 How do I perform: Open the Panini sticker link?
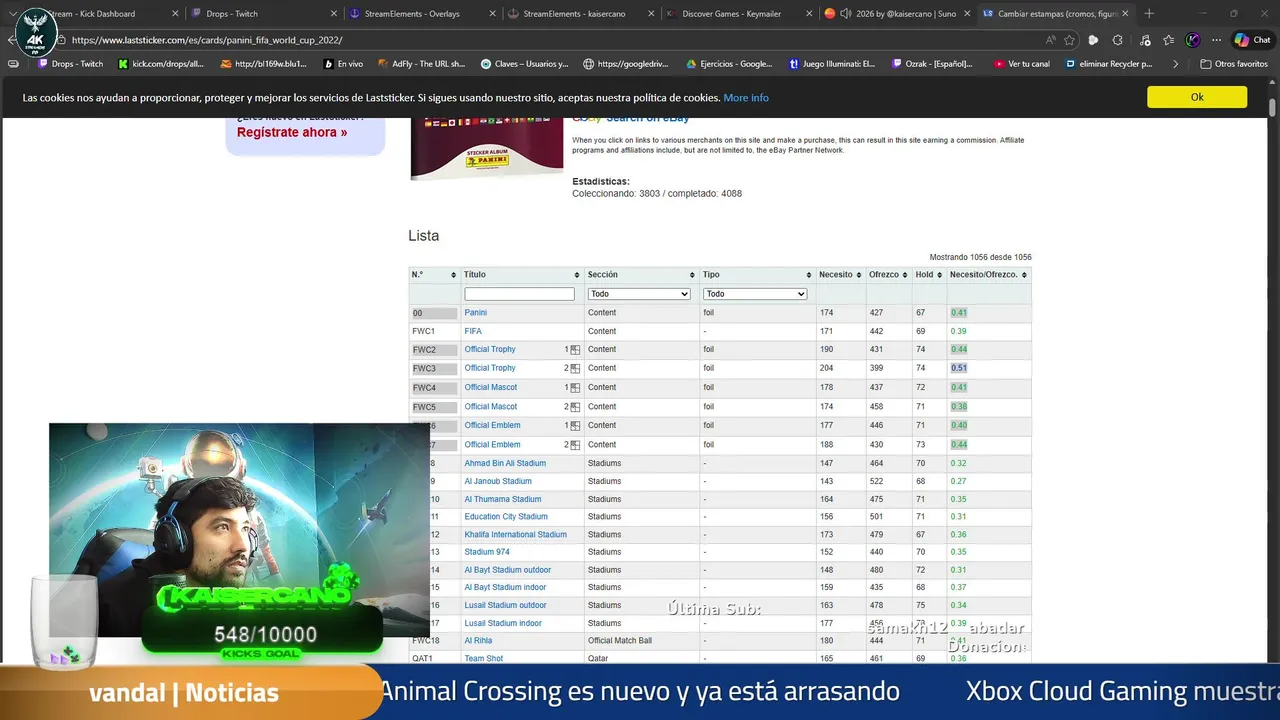point(475,313)
